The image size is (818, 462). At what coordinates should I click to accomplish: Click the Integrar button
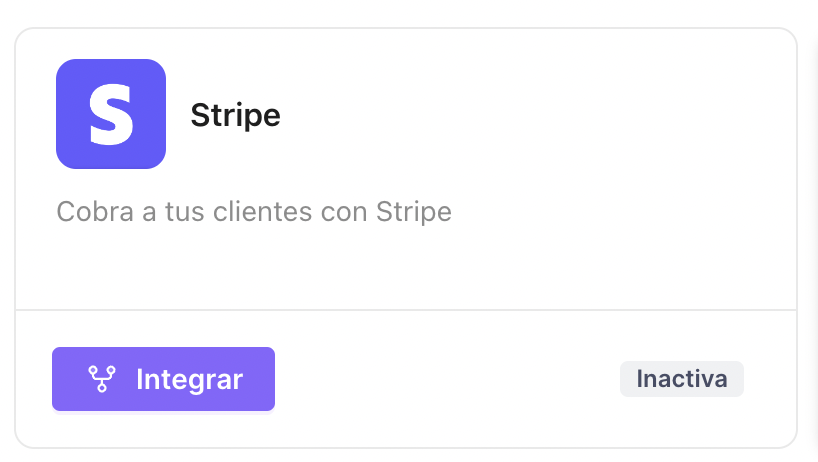[x=163, y=379]
